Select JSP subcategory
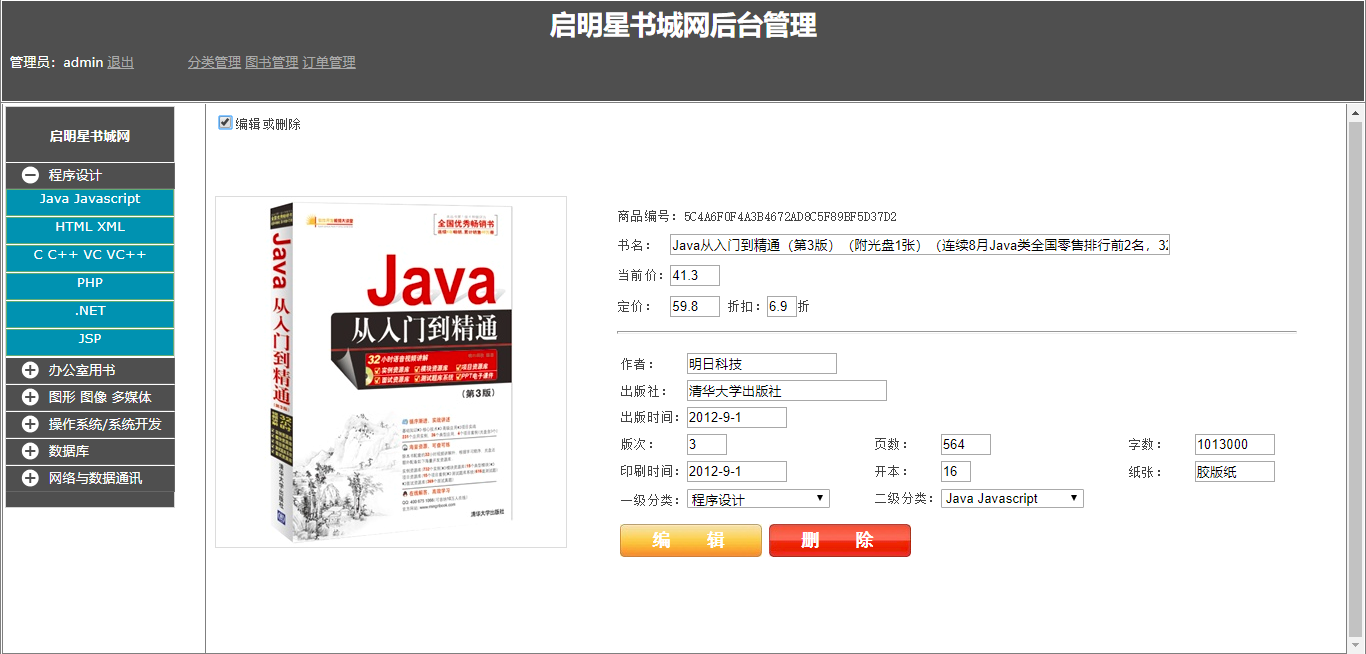1366x654 pixels. 90,340
